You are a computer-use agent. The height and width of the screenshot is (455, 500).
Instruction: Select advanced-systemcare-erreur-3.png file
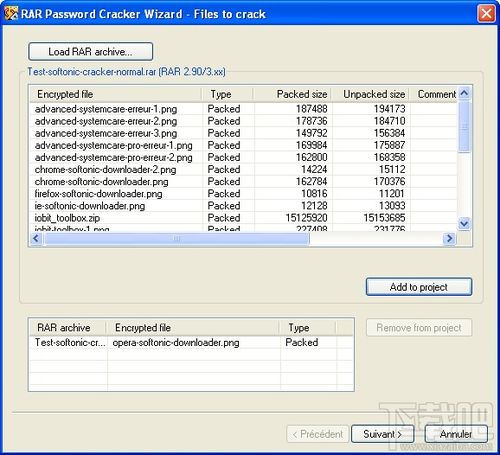point(106,133)
